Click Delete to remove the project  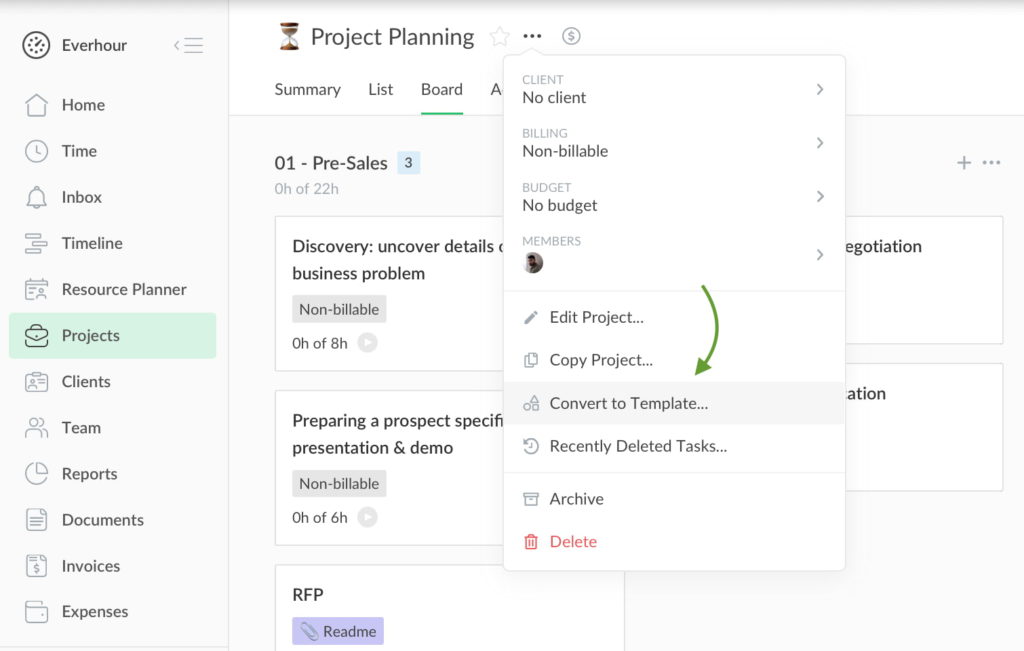coord(573,541)
